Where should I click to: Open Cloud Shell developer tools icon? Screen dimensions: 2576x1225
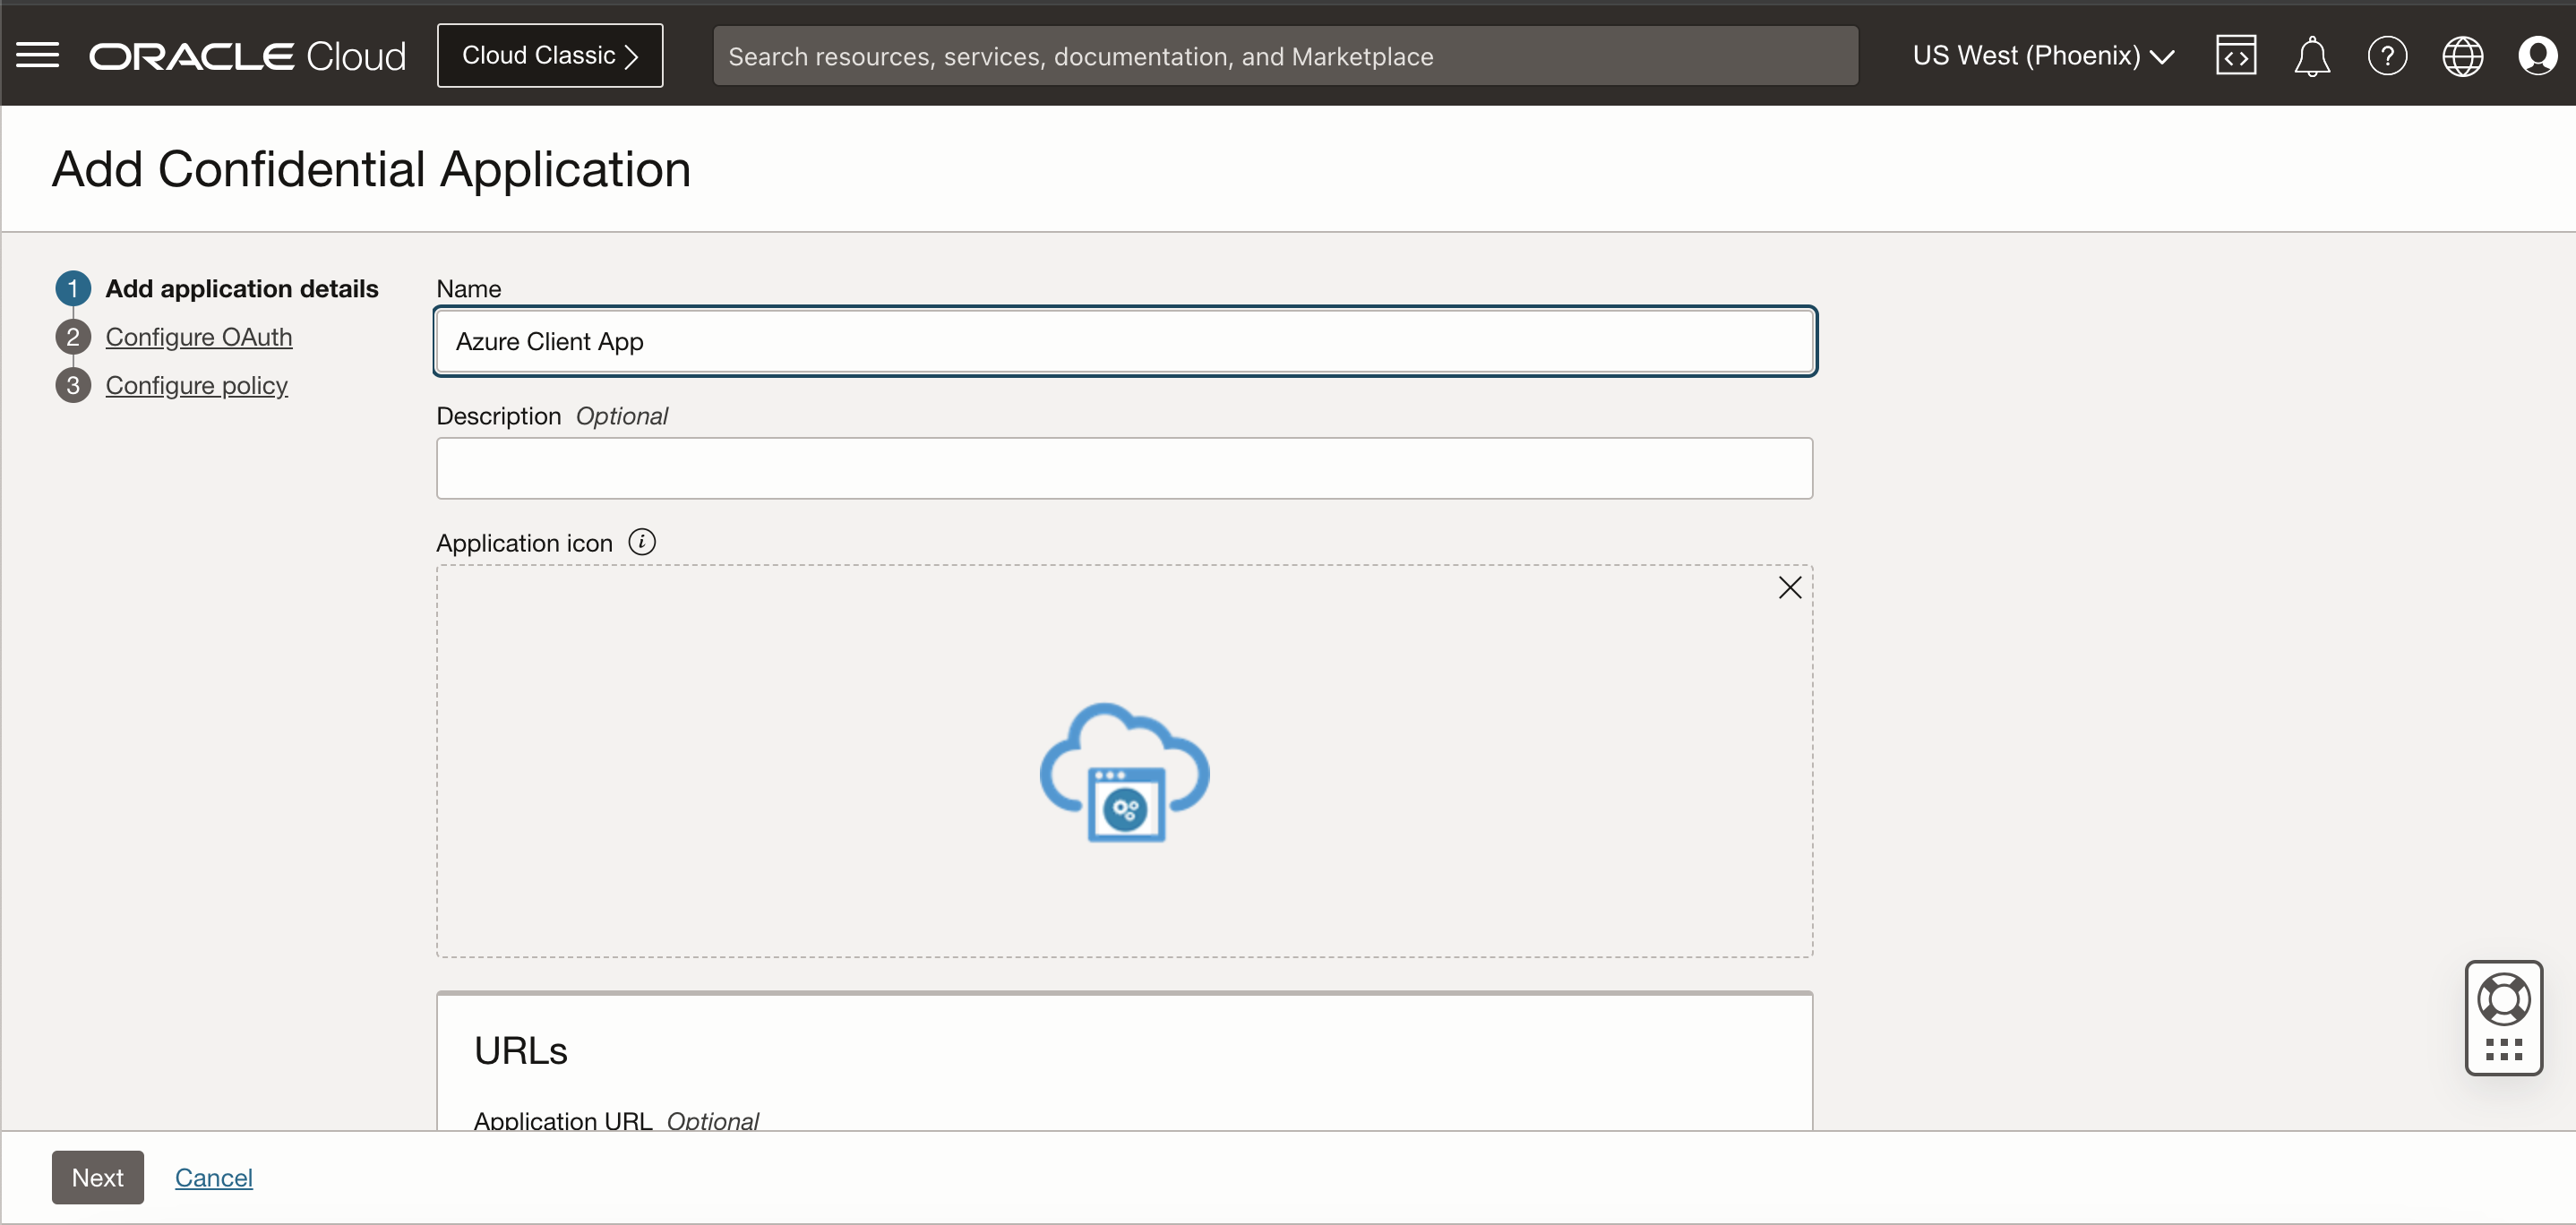coord(2235,56)
